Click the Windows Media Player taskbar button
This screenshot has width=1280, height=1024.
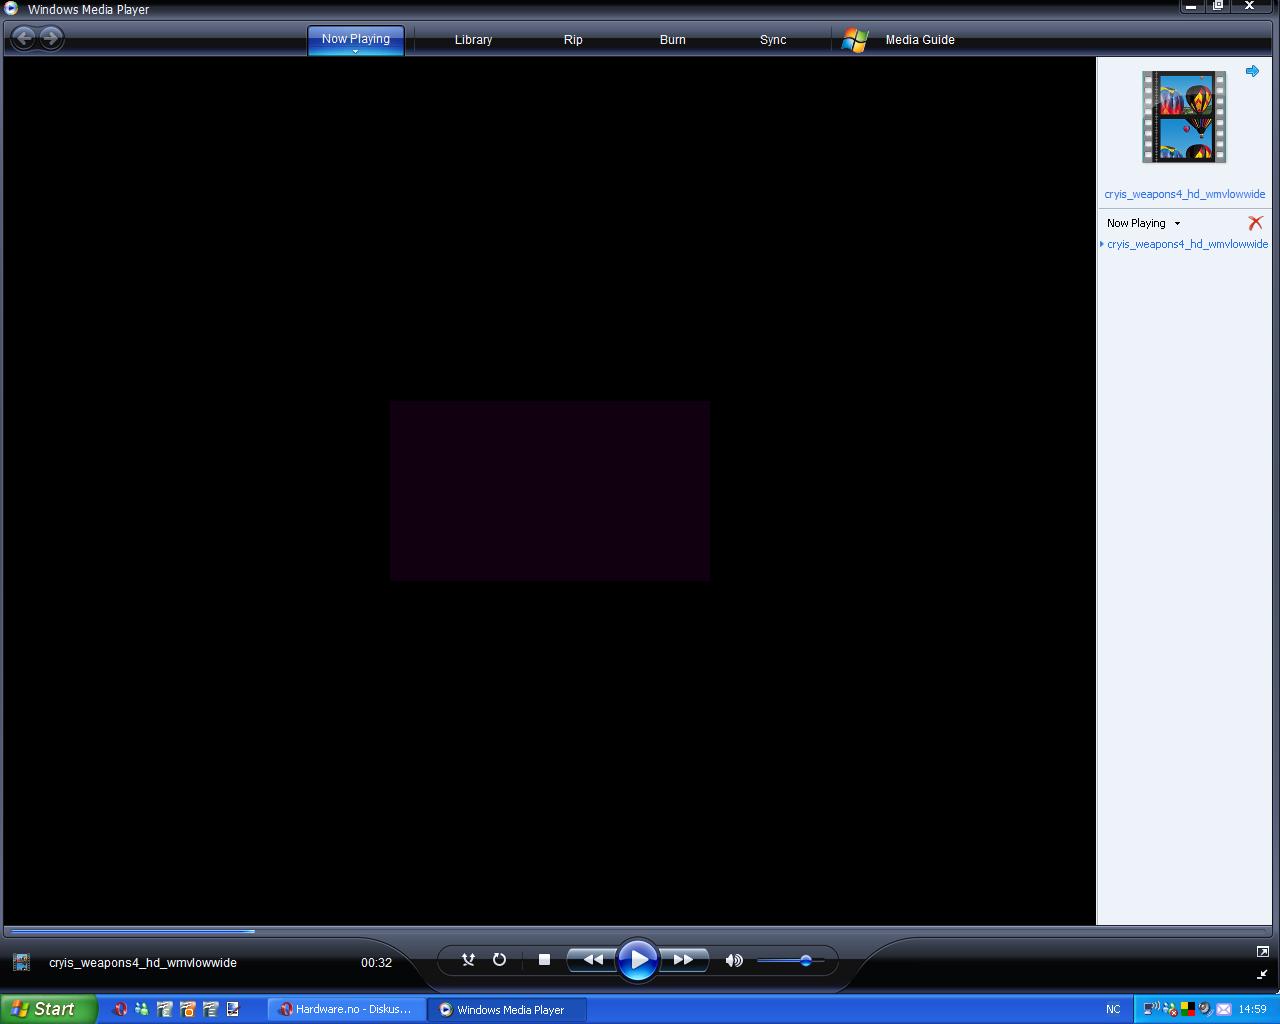[508, 1009]
